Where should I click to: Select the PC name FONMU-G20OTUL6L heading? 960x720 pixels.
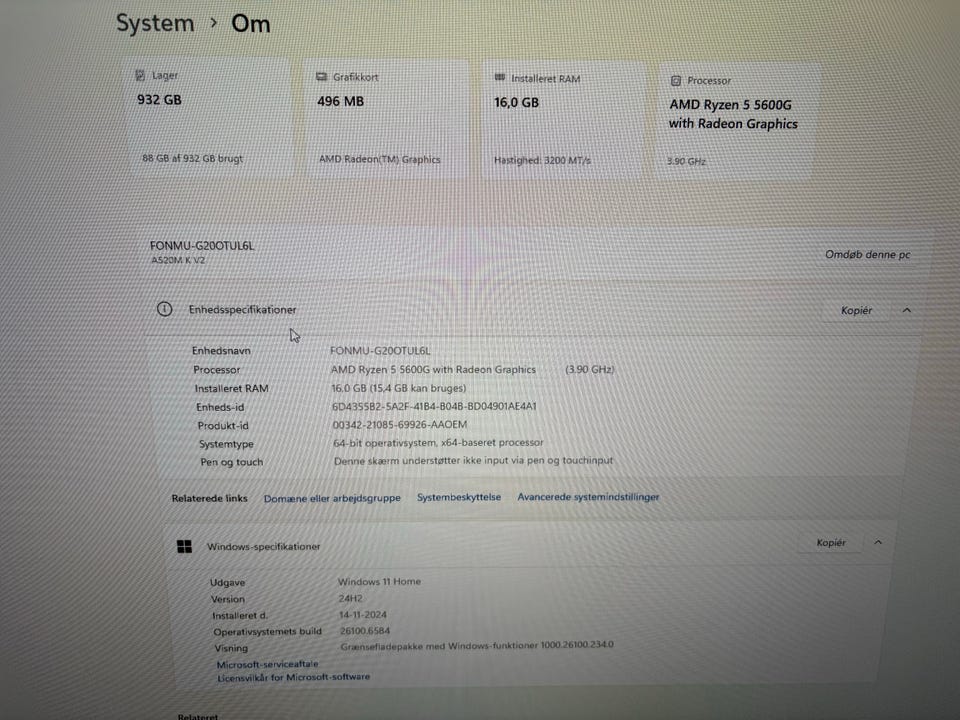201,246
